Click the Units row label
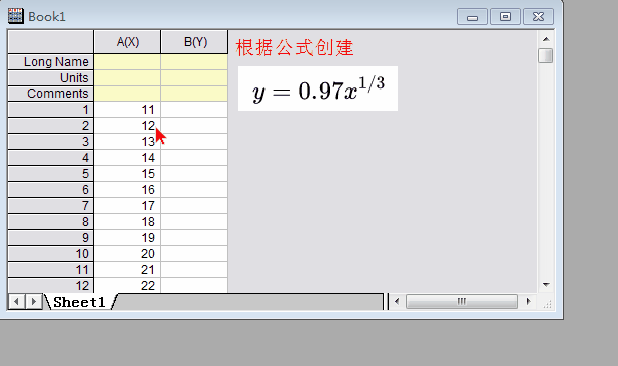618x366 pixels. (x=50, y=78)
